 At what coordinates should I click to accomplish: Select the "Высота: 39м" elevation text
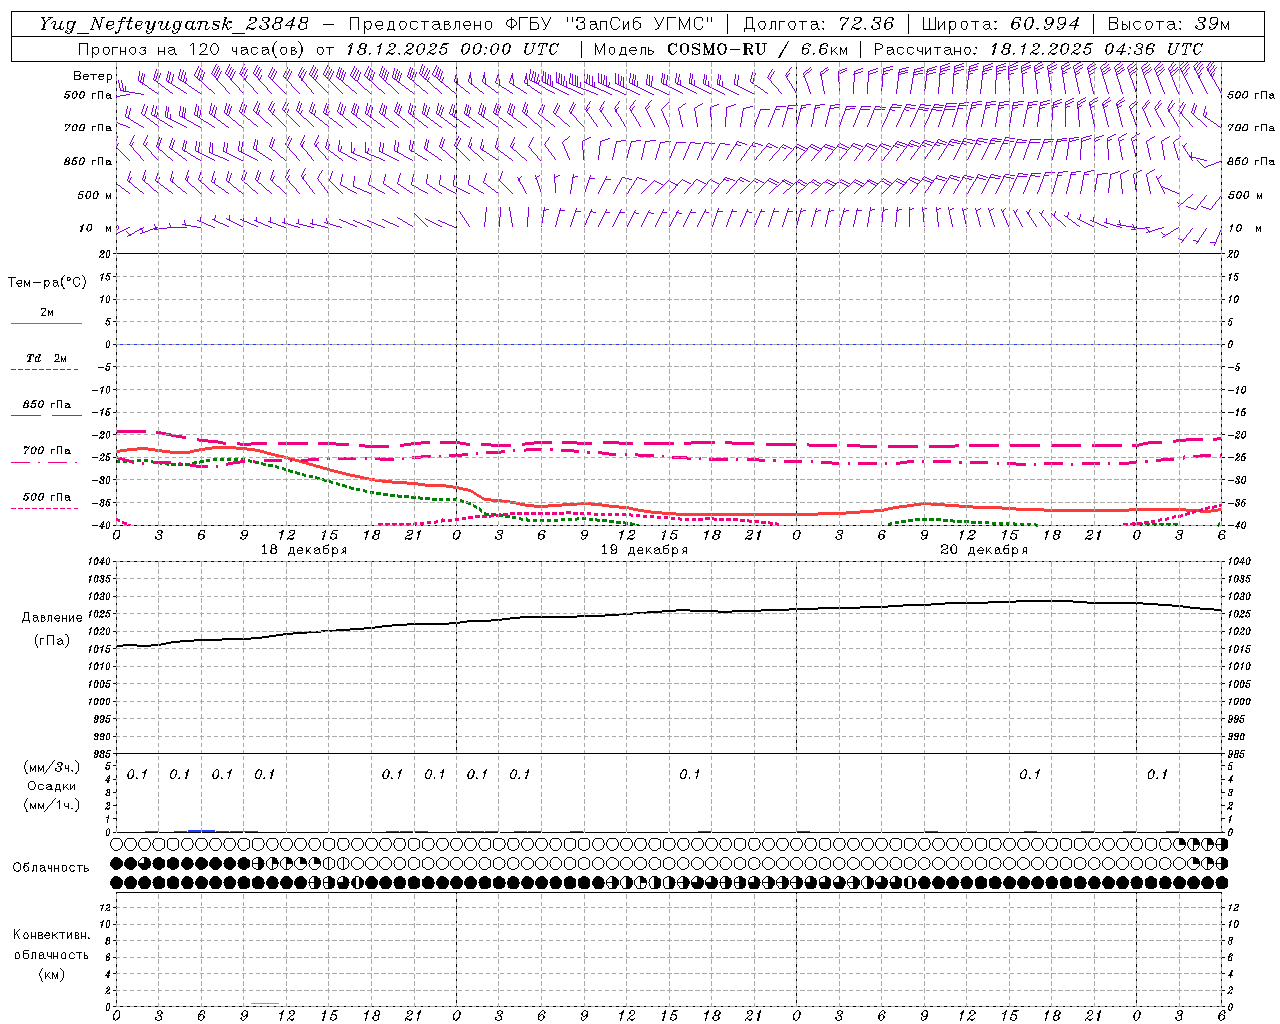1169,24
